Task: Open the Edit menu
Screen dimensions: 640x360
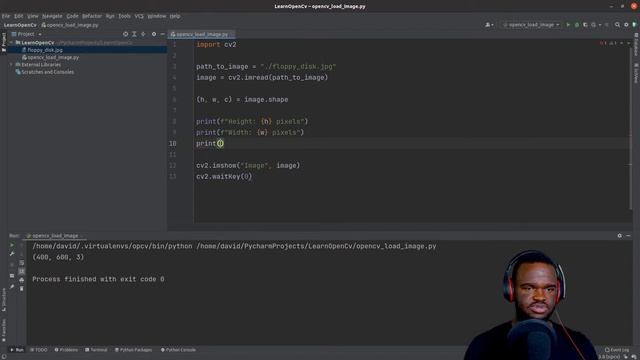Action: pos(18,16)
